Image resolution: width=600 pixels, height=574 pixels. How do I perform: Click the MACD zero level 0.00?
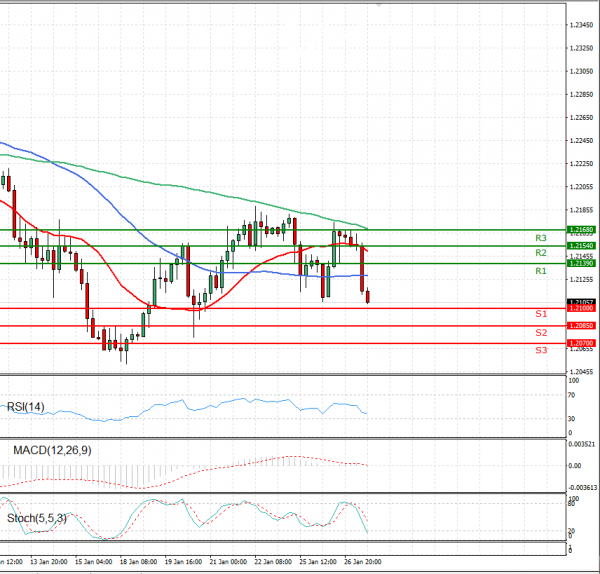tap(575, 466)
